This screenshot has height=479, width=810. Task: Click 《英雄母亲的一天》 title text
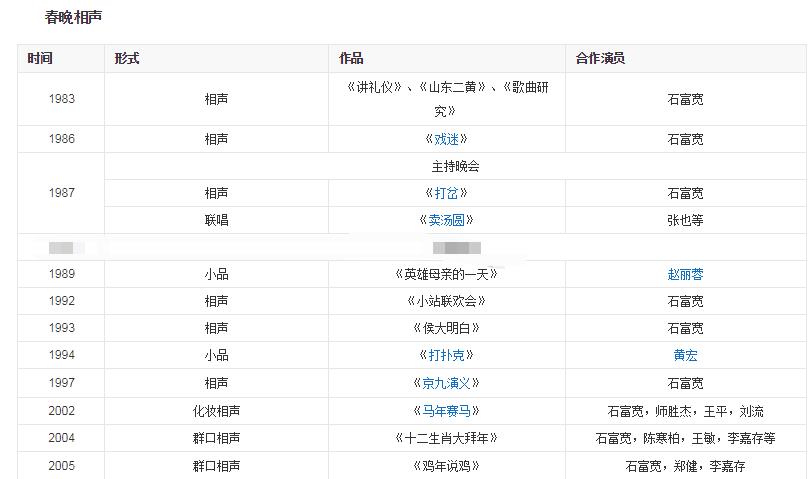pos(446,274)
